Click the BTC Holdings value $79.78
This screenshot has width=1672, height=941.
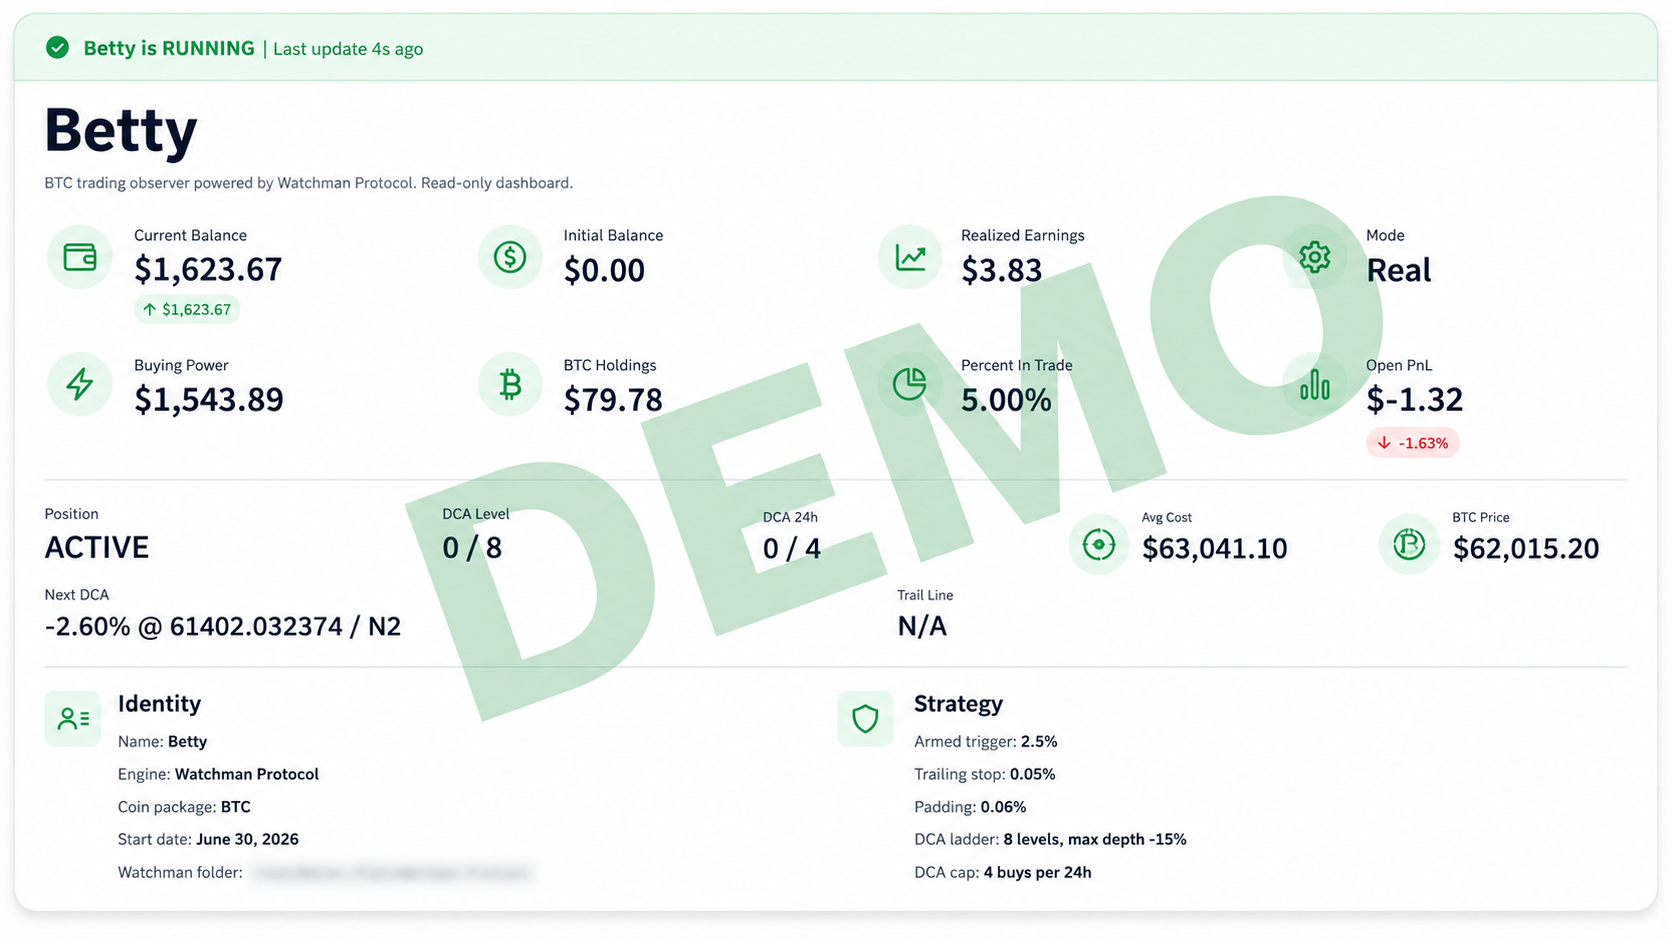click(x=613, y=400)
